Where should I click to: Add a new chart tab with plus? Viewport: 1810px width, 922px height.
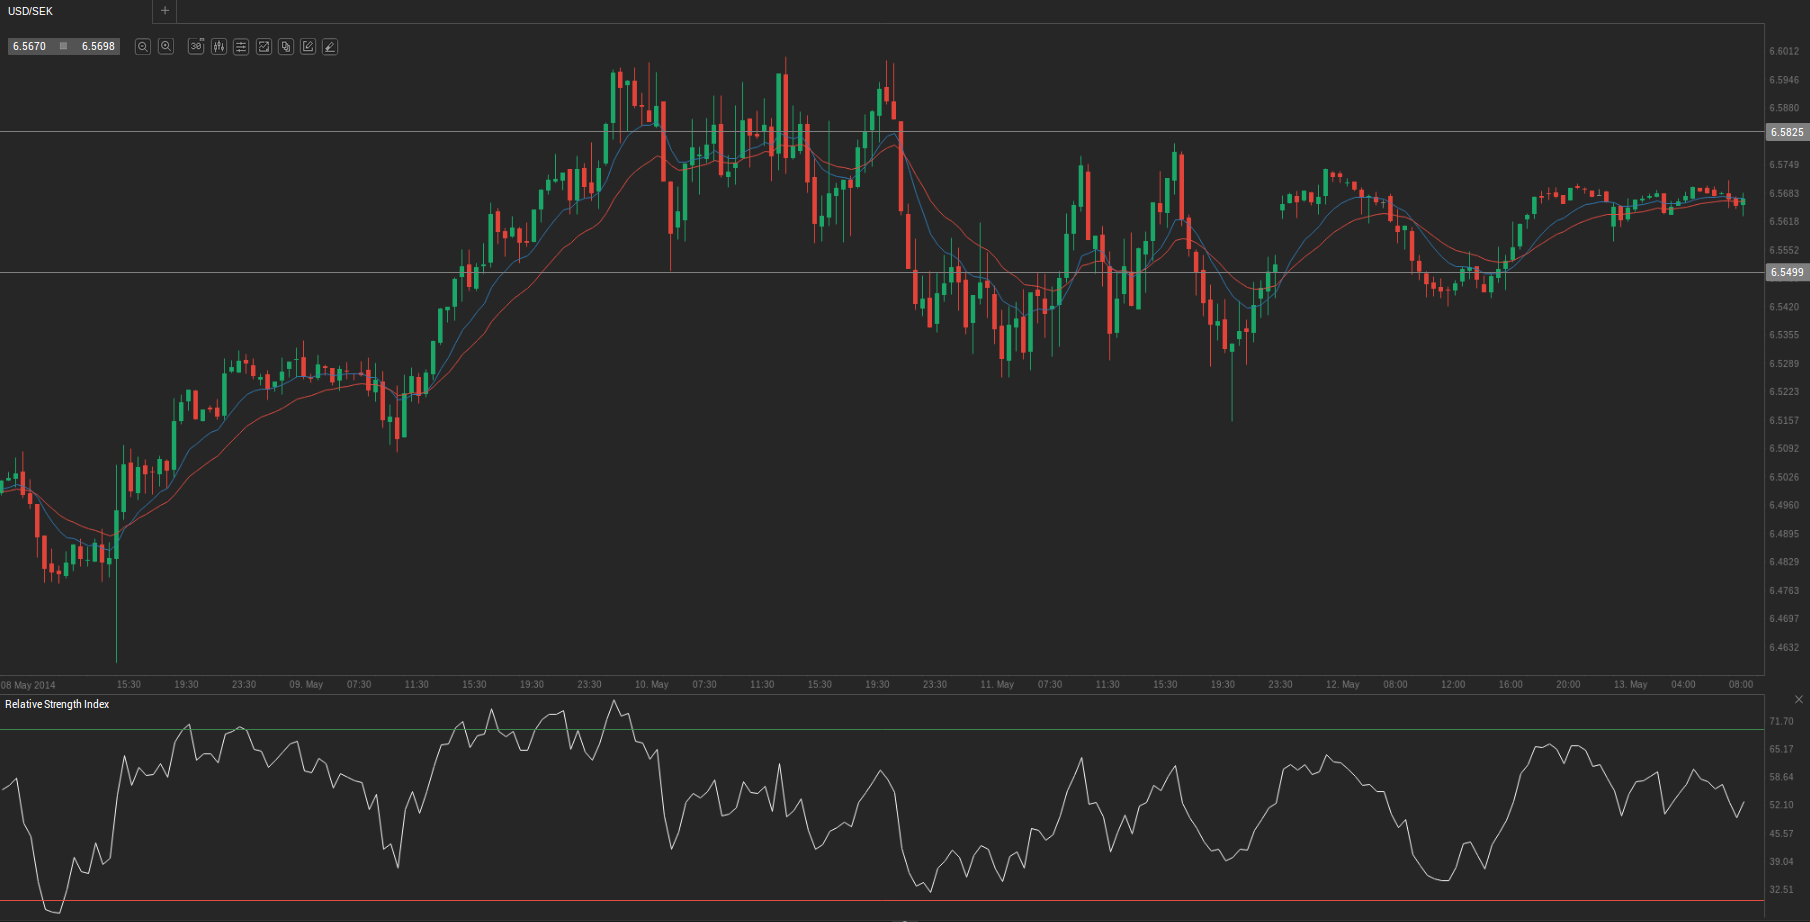click(165, 11)
